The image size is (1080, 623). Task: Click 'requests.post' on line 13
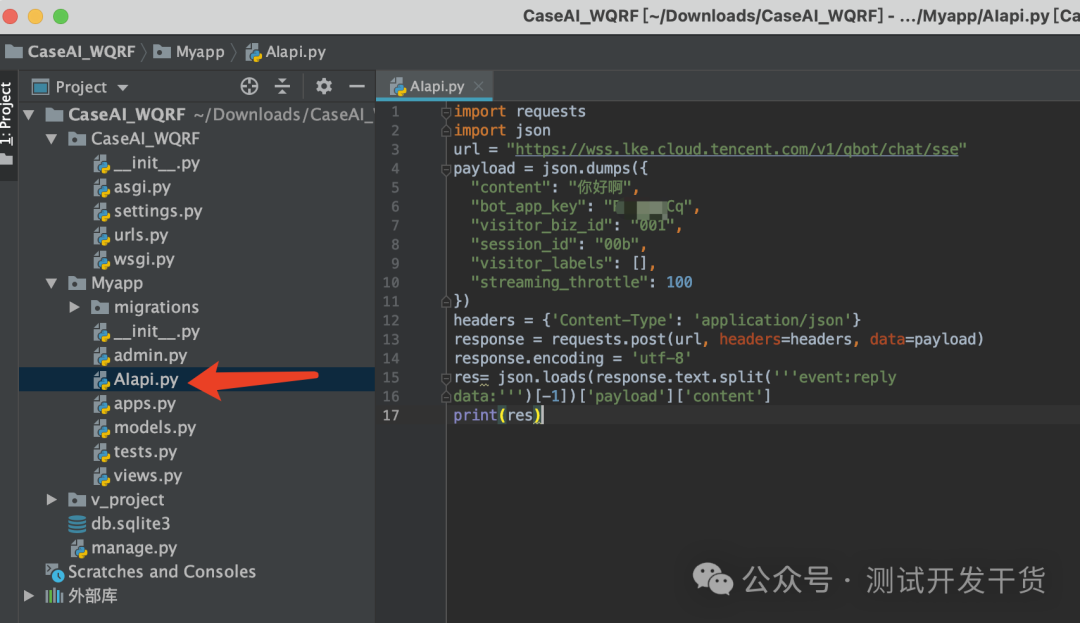609,339
